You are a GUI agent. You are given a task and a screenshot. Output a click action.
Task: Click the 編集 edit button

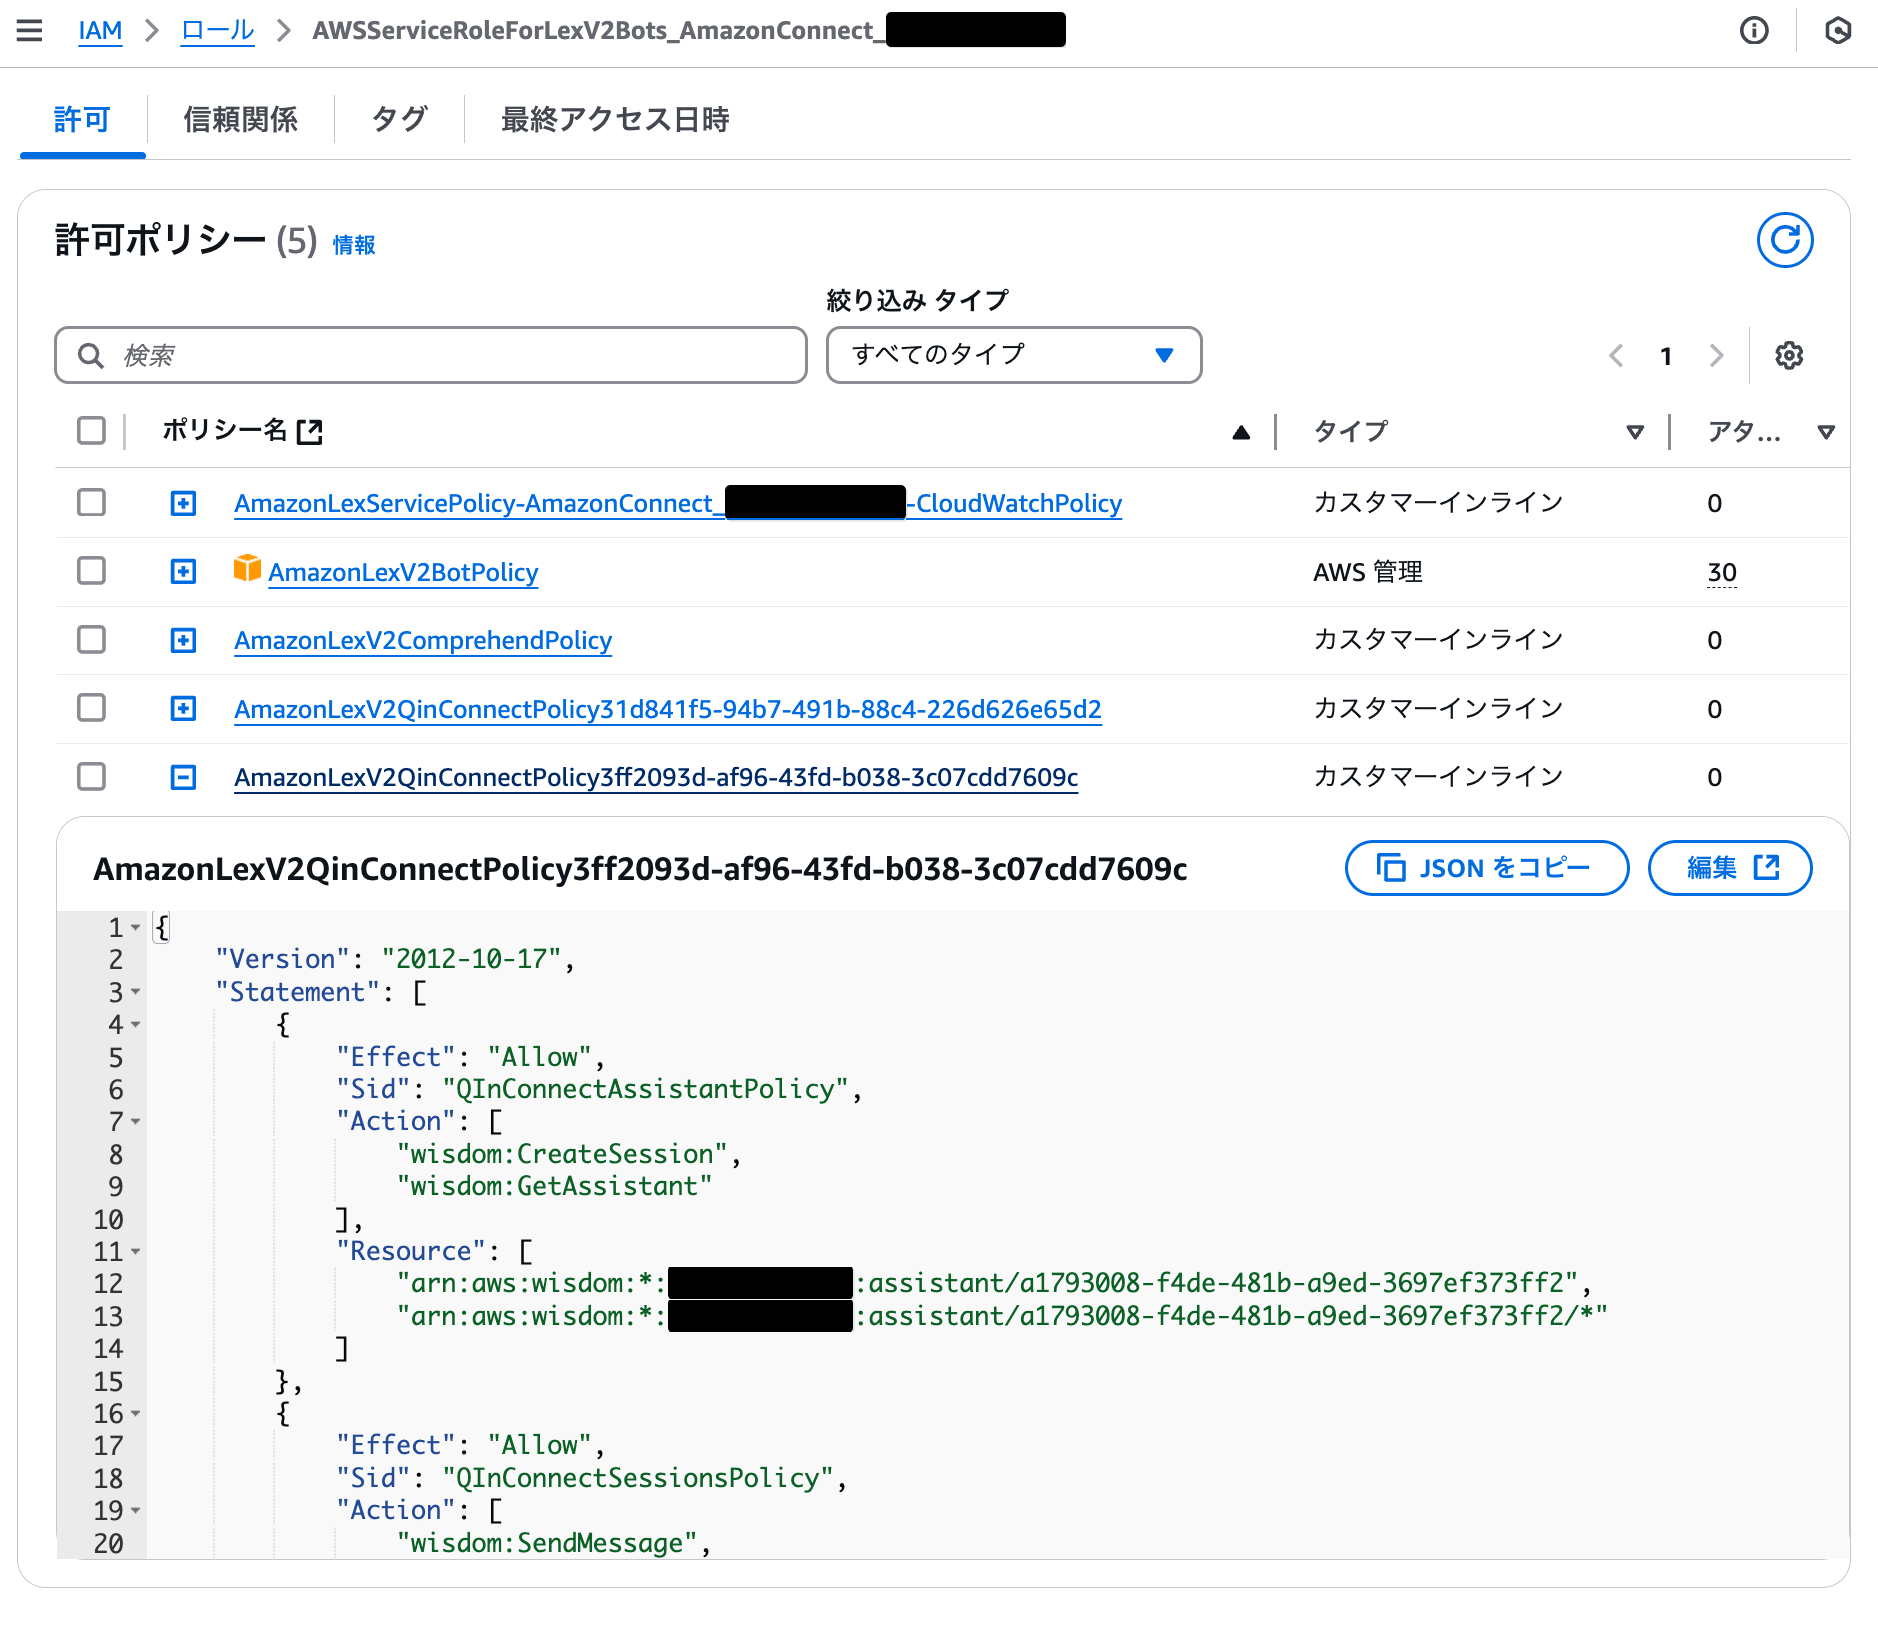[1730, 868]
